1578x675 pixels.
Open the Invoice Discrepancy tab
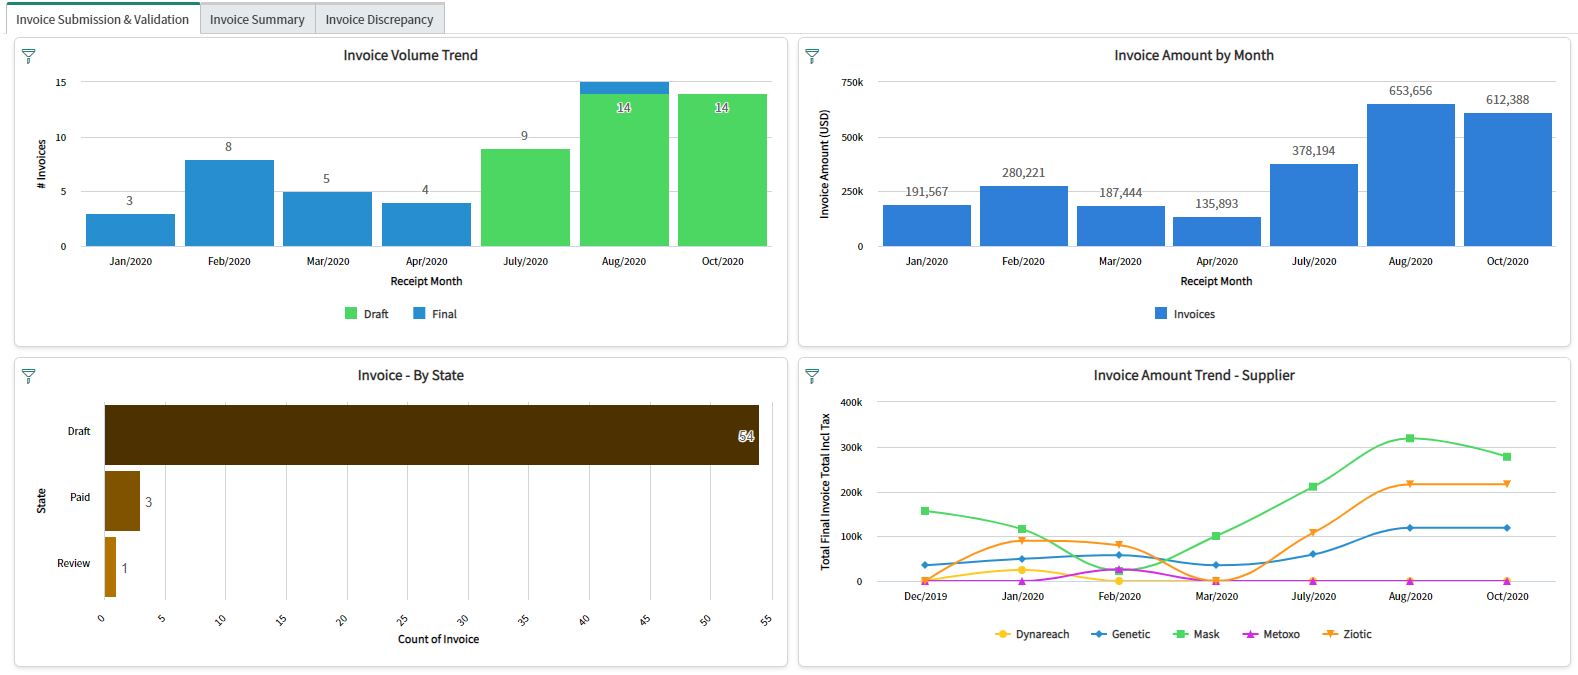pyautogui.click(x=379, y=19)
